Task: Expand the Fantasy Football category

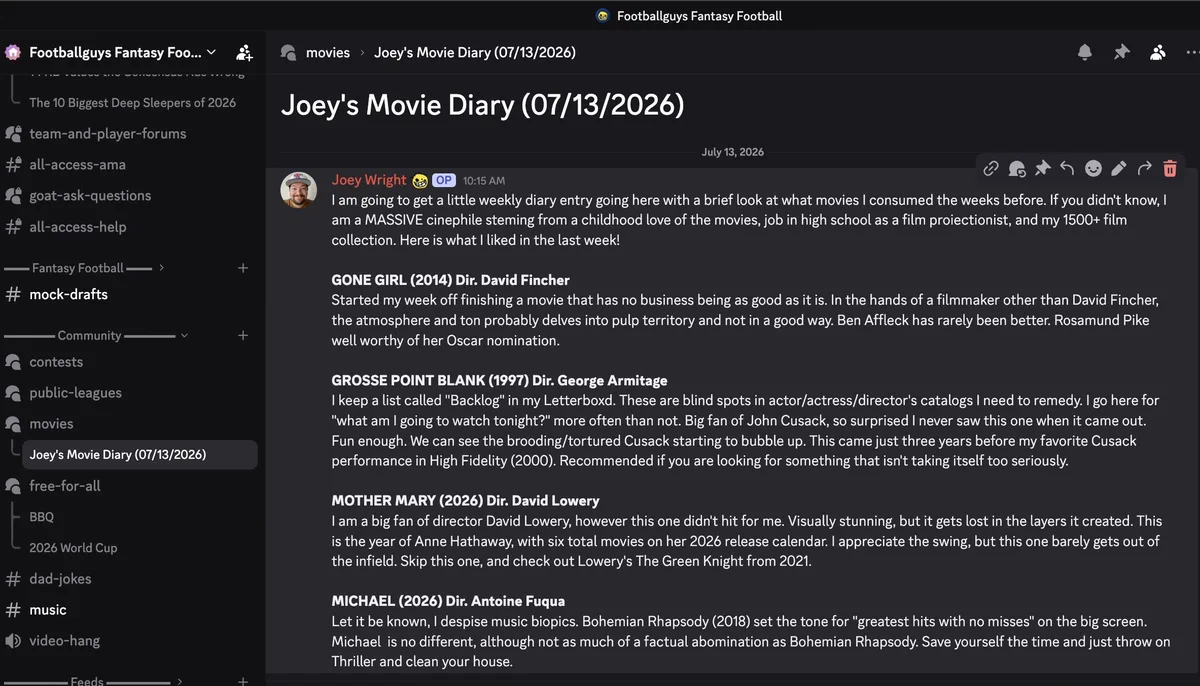Action: click(x=162, y=268)
